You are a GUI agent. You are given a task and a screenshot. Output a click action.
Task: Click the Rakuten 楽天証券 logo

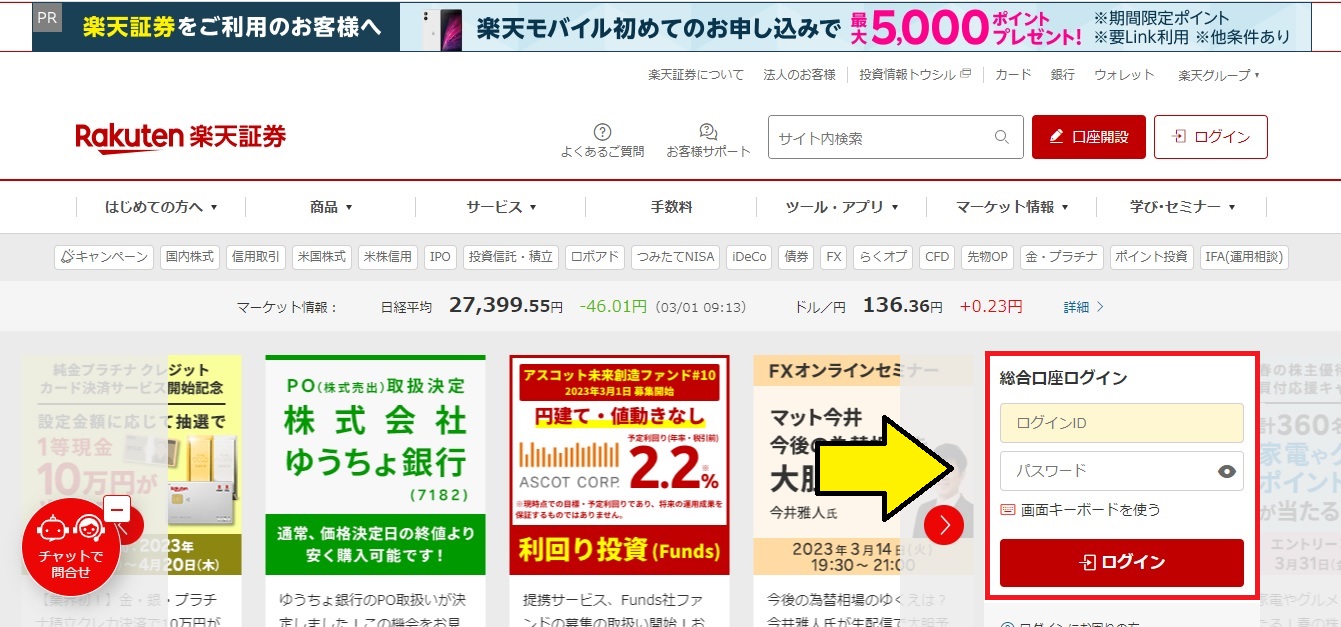181,138
